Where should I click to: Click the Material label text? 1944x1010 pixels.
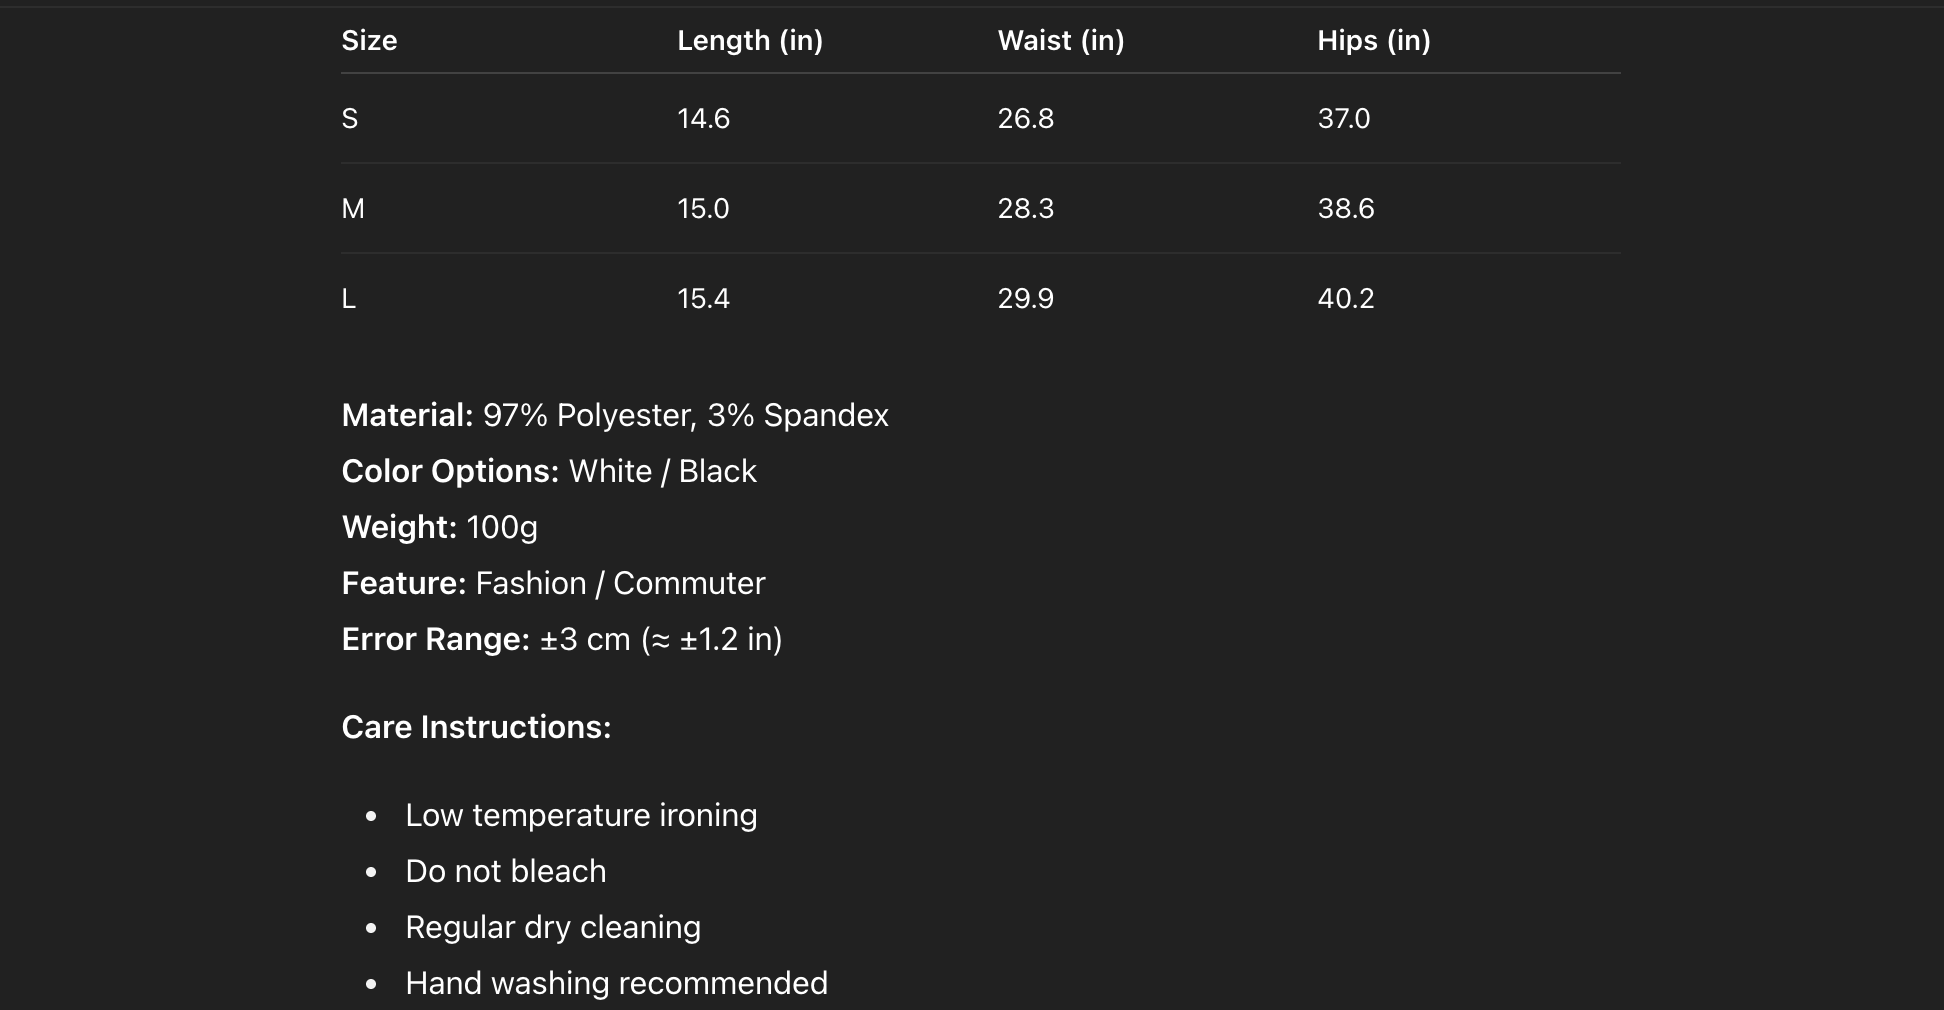407,415
